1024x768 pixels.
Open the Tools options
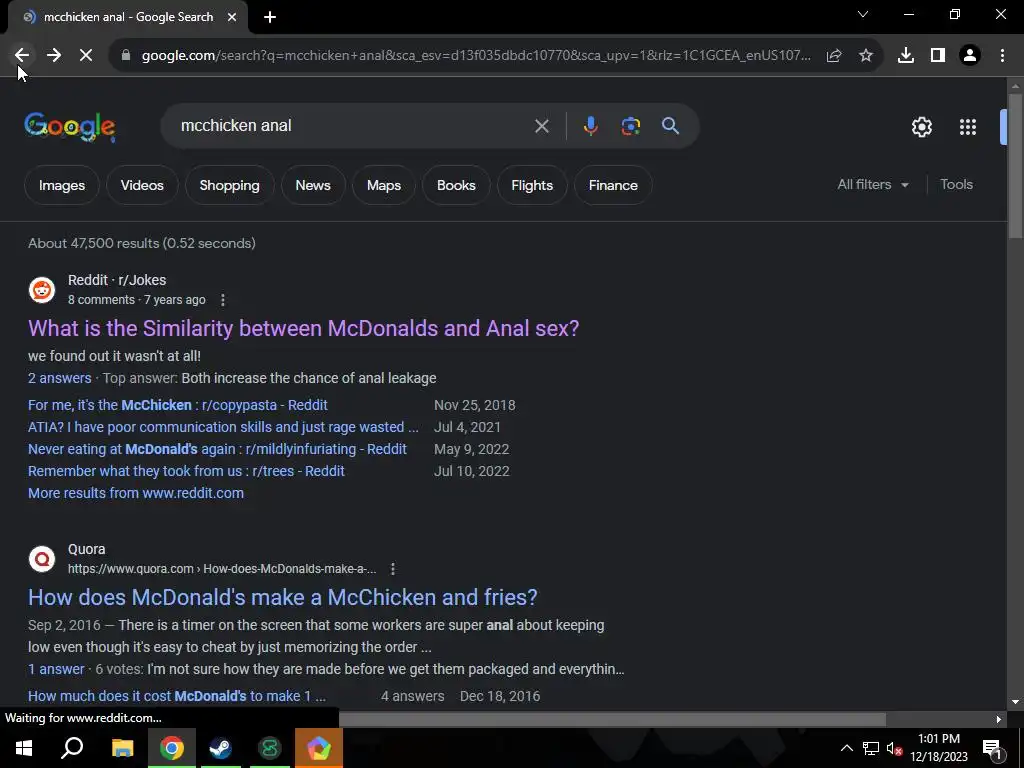pos(956,185)
